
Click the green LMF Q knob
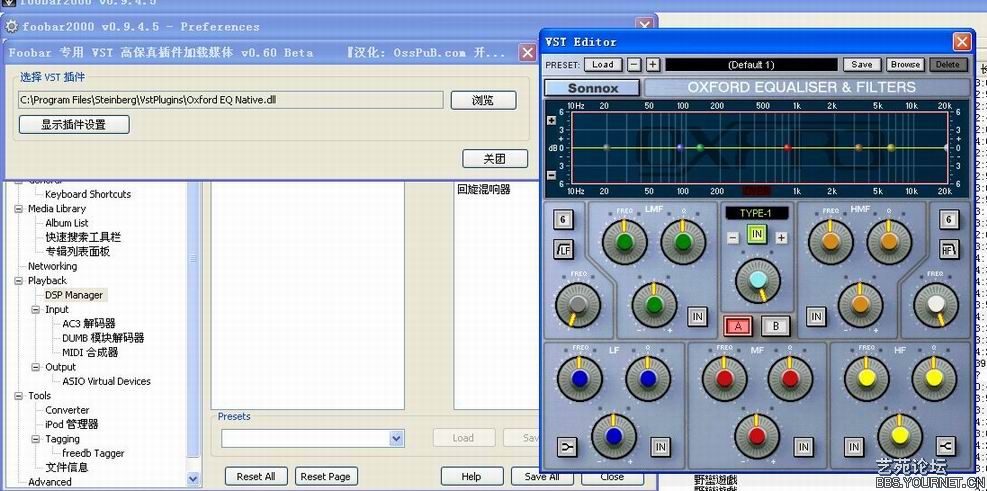pos(683,242)
